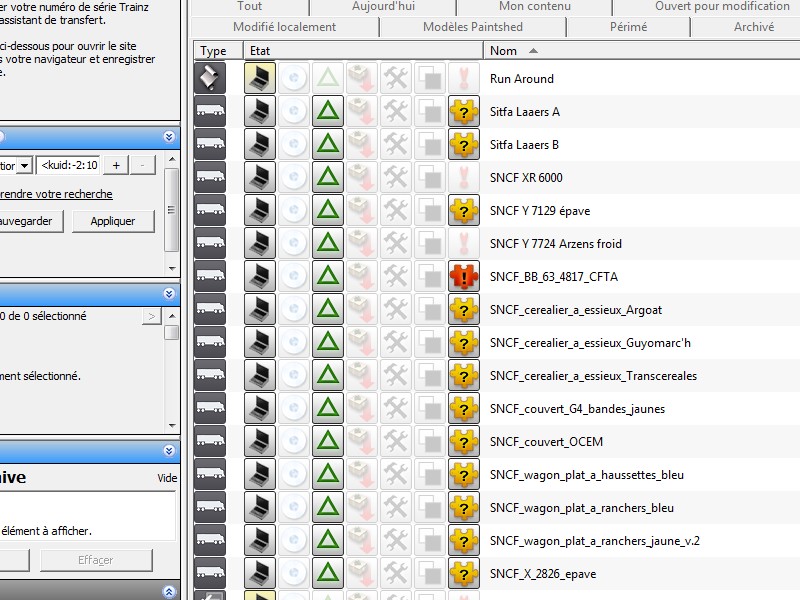The image size is (800, 600).
Task: Click the green triangle icon for Sitfa Laaers B
Action: point(328,144)
